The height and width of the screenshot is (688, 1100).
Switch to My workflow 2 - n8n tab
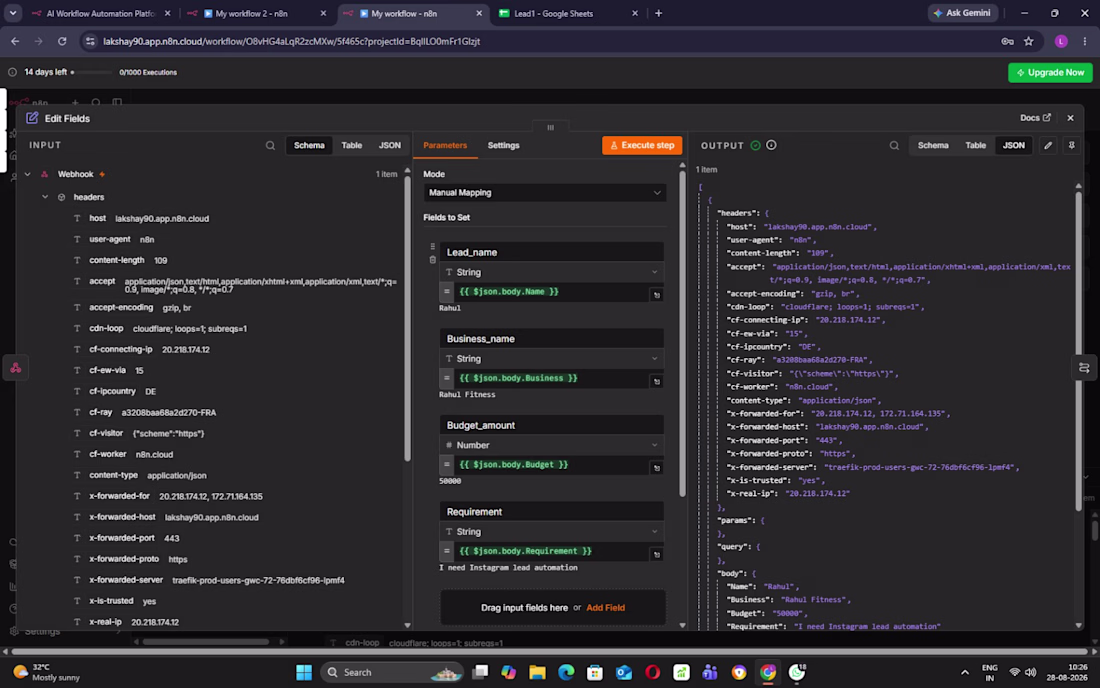(x=257, y=13)
